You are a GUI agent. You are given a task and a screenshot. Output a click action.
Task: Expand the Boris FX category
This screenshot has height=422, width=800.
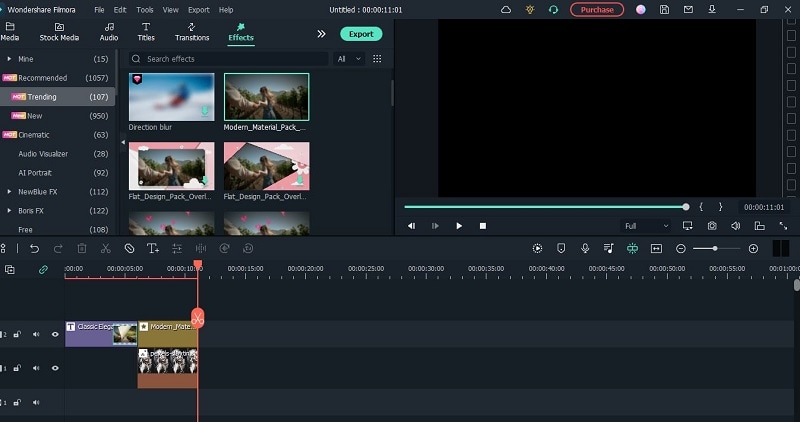9,210
